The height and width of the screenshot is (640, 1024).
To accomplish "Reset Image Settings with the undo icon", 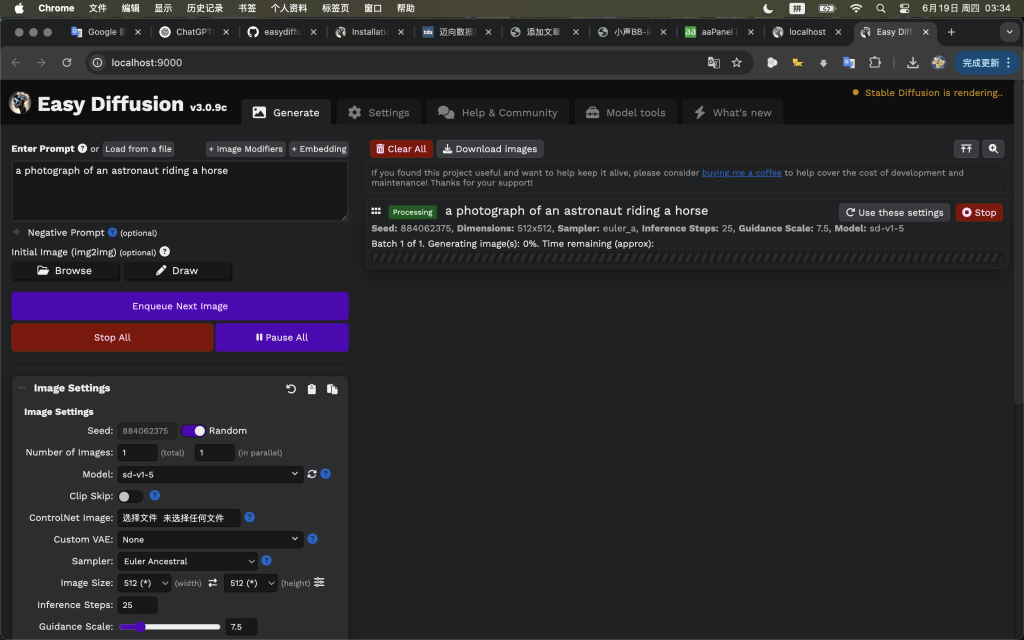I will click(x=291, y=389).
